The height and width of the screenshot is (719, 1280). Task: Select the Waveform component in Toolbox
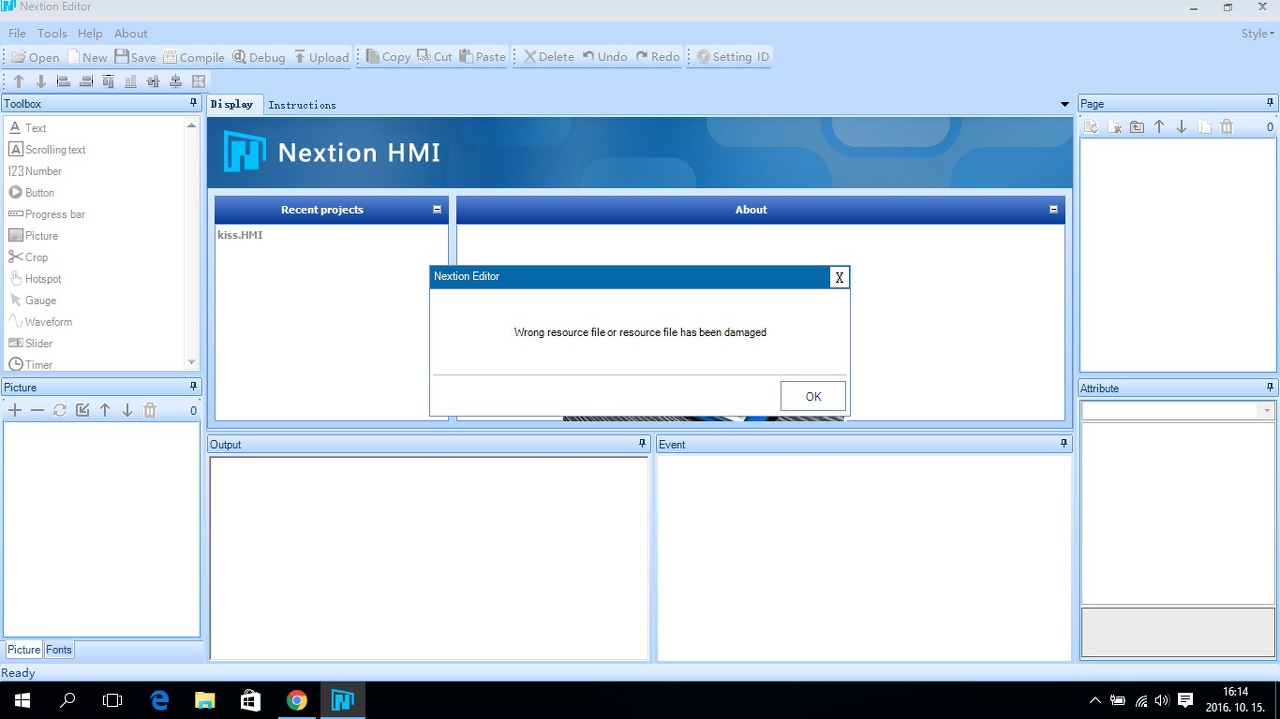(40, 322)
